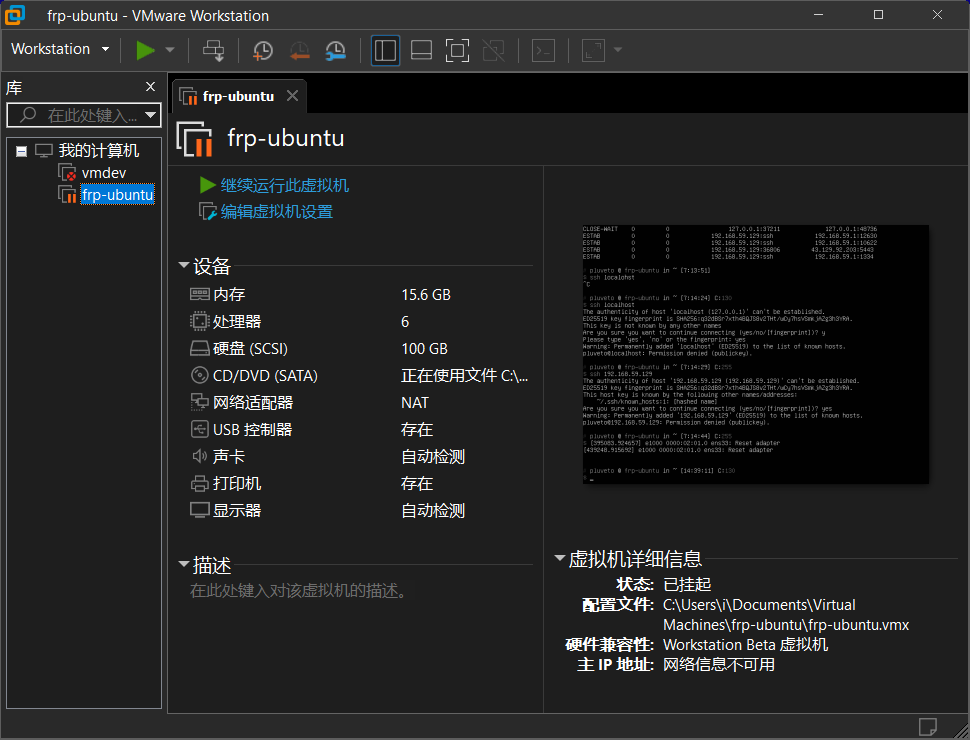Open the CD/DVD (SATA) device entry
This screenshot has width=970, height=740.
pyautogui.click(x=265, y=376)
